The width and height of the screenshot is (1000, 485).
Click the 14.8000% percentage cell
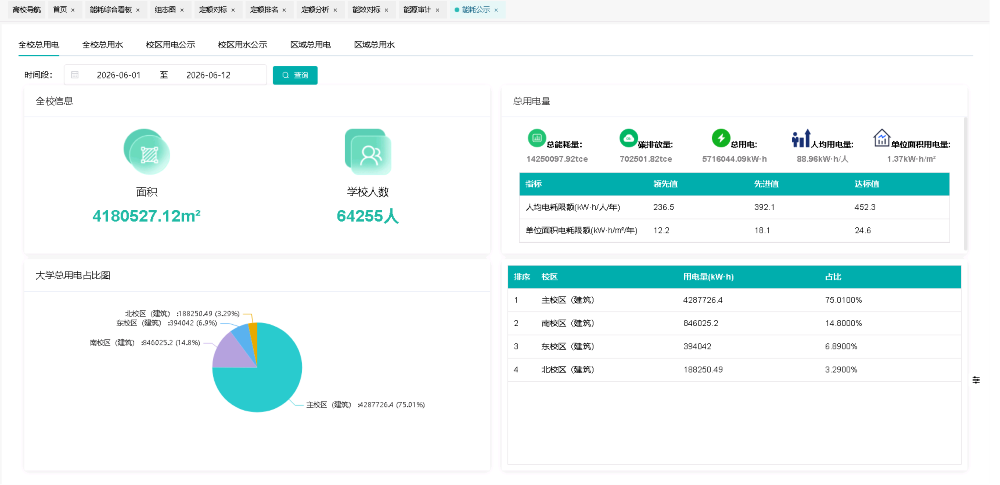843,324
